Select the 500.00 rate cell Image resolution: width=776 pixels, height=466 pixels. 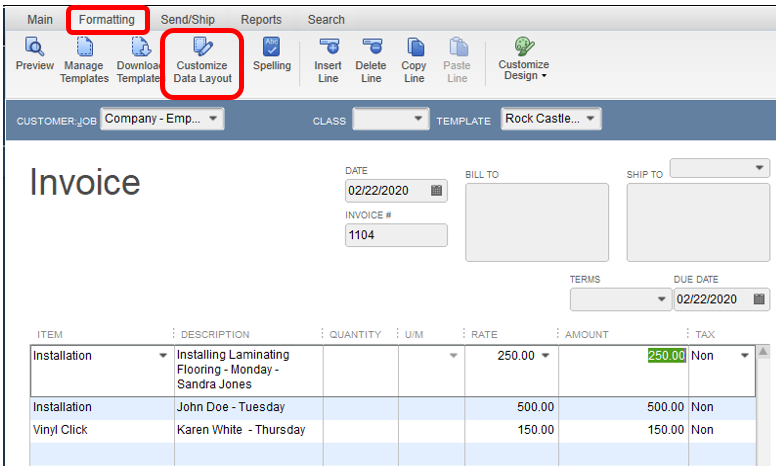click(x=512, y=407)
